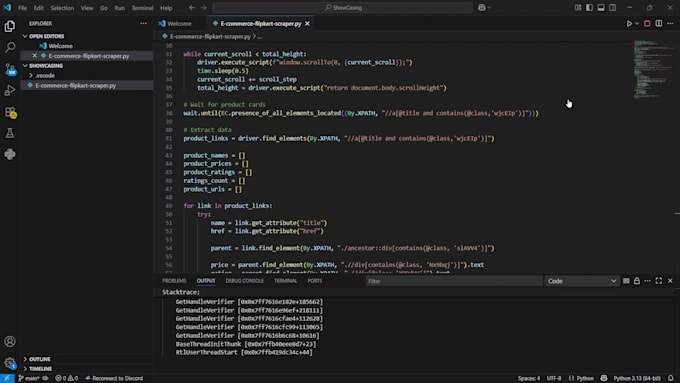Open the Source Control view
Screen dimensions: 680x383
(x=10, y=69)
